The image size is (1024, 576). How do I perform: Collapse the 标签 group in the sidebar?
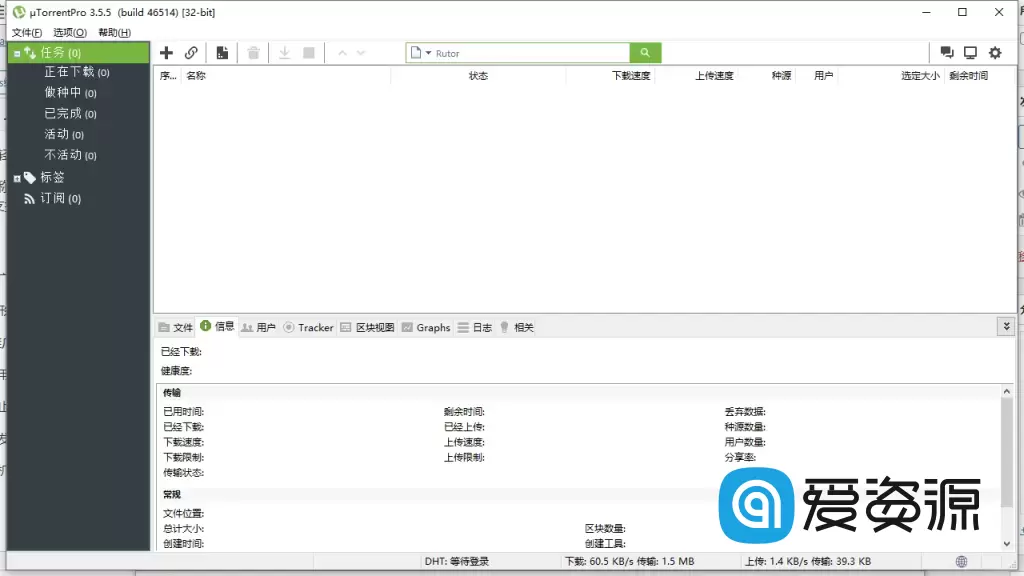16,177
